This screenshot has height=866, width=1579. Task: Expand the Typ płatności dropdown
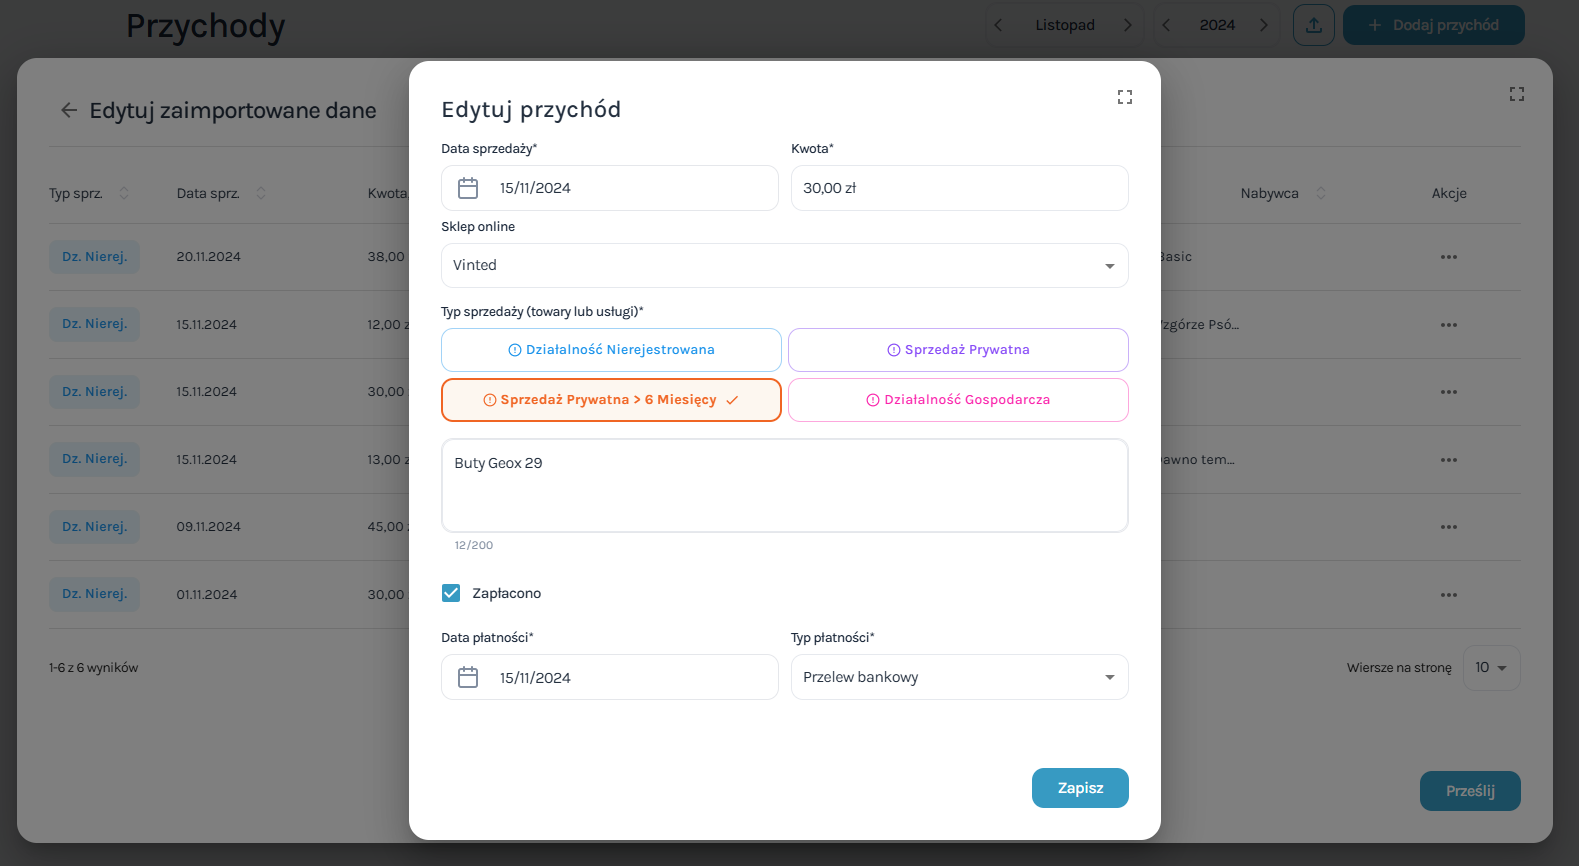(959, 677)
